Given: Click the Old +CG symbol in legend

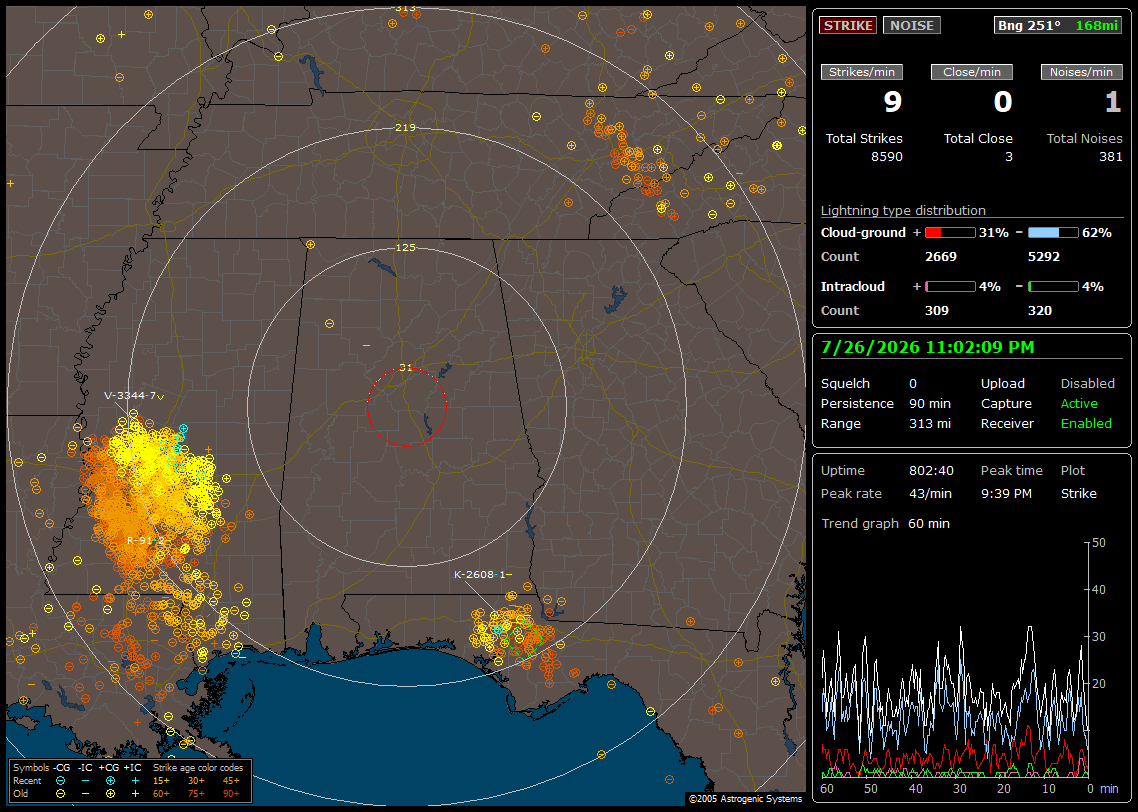Looking at the screenshot, I should [x=110, y=794].
